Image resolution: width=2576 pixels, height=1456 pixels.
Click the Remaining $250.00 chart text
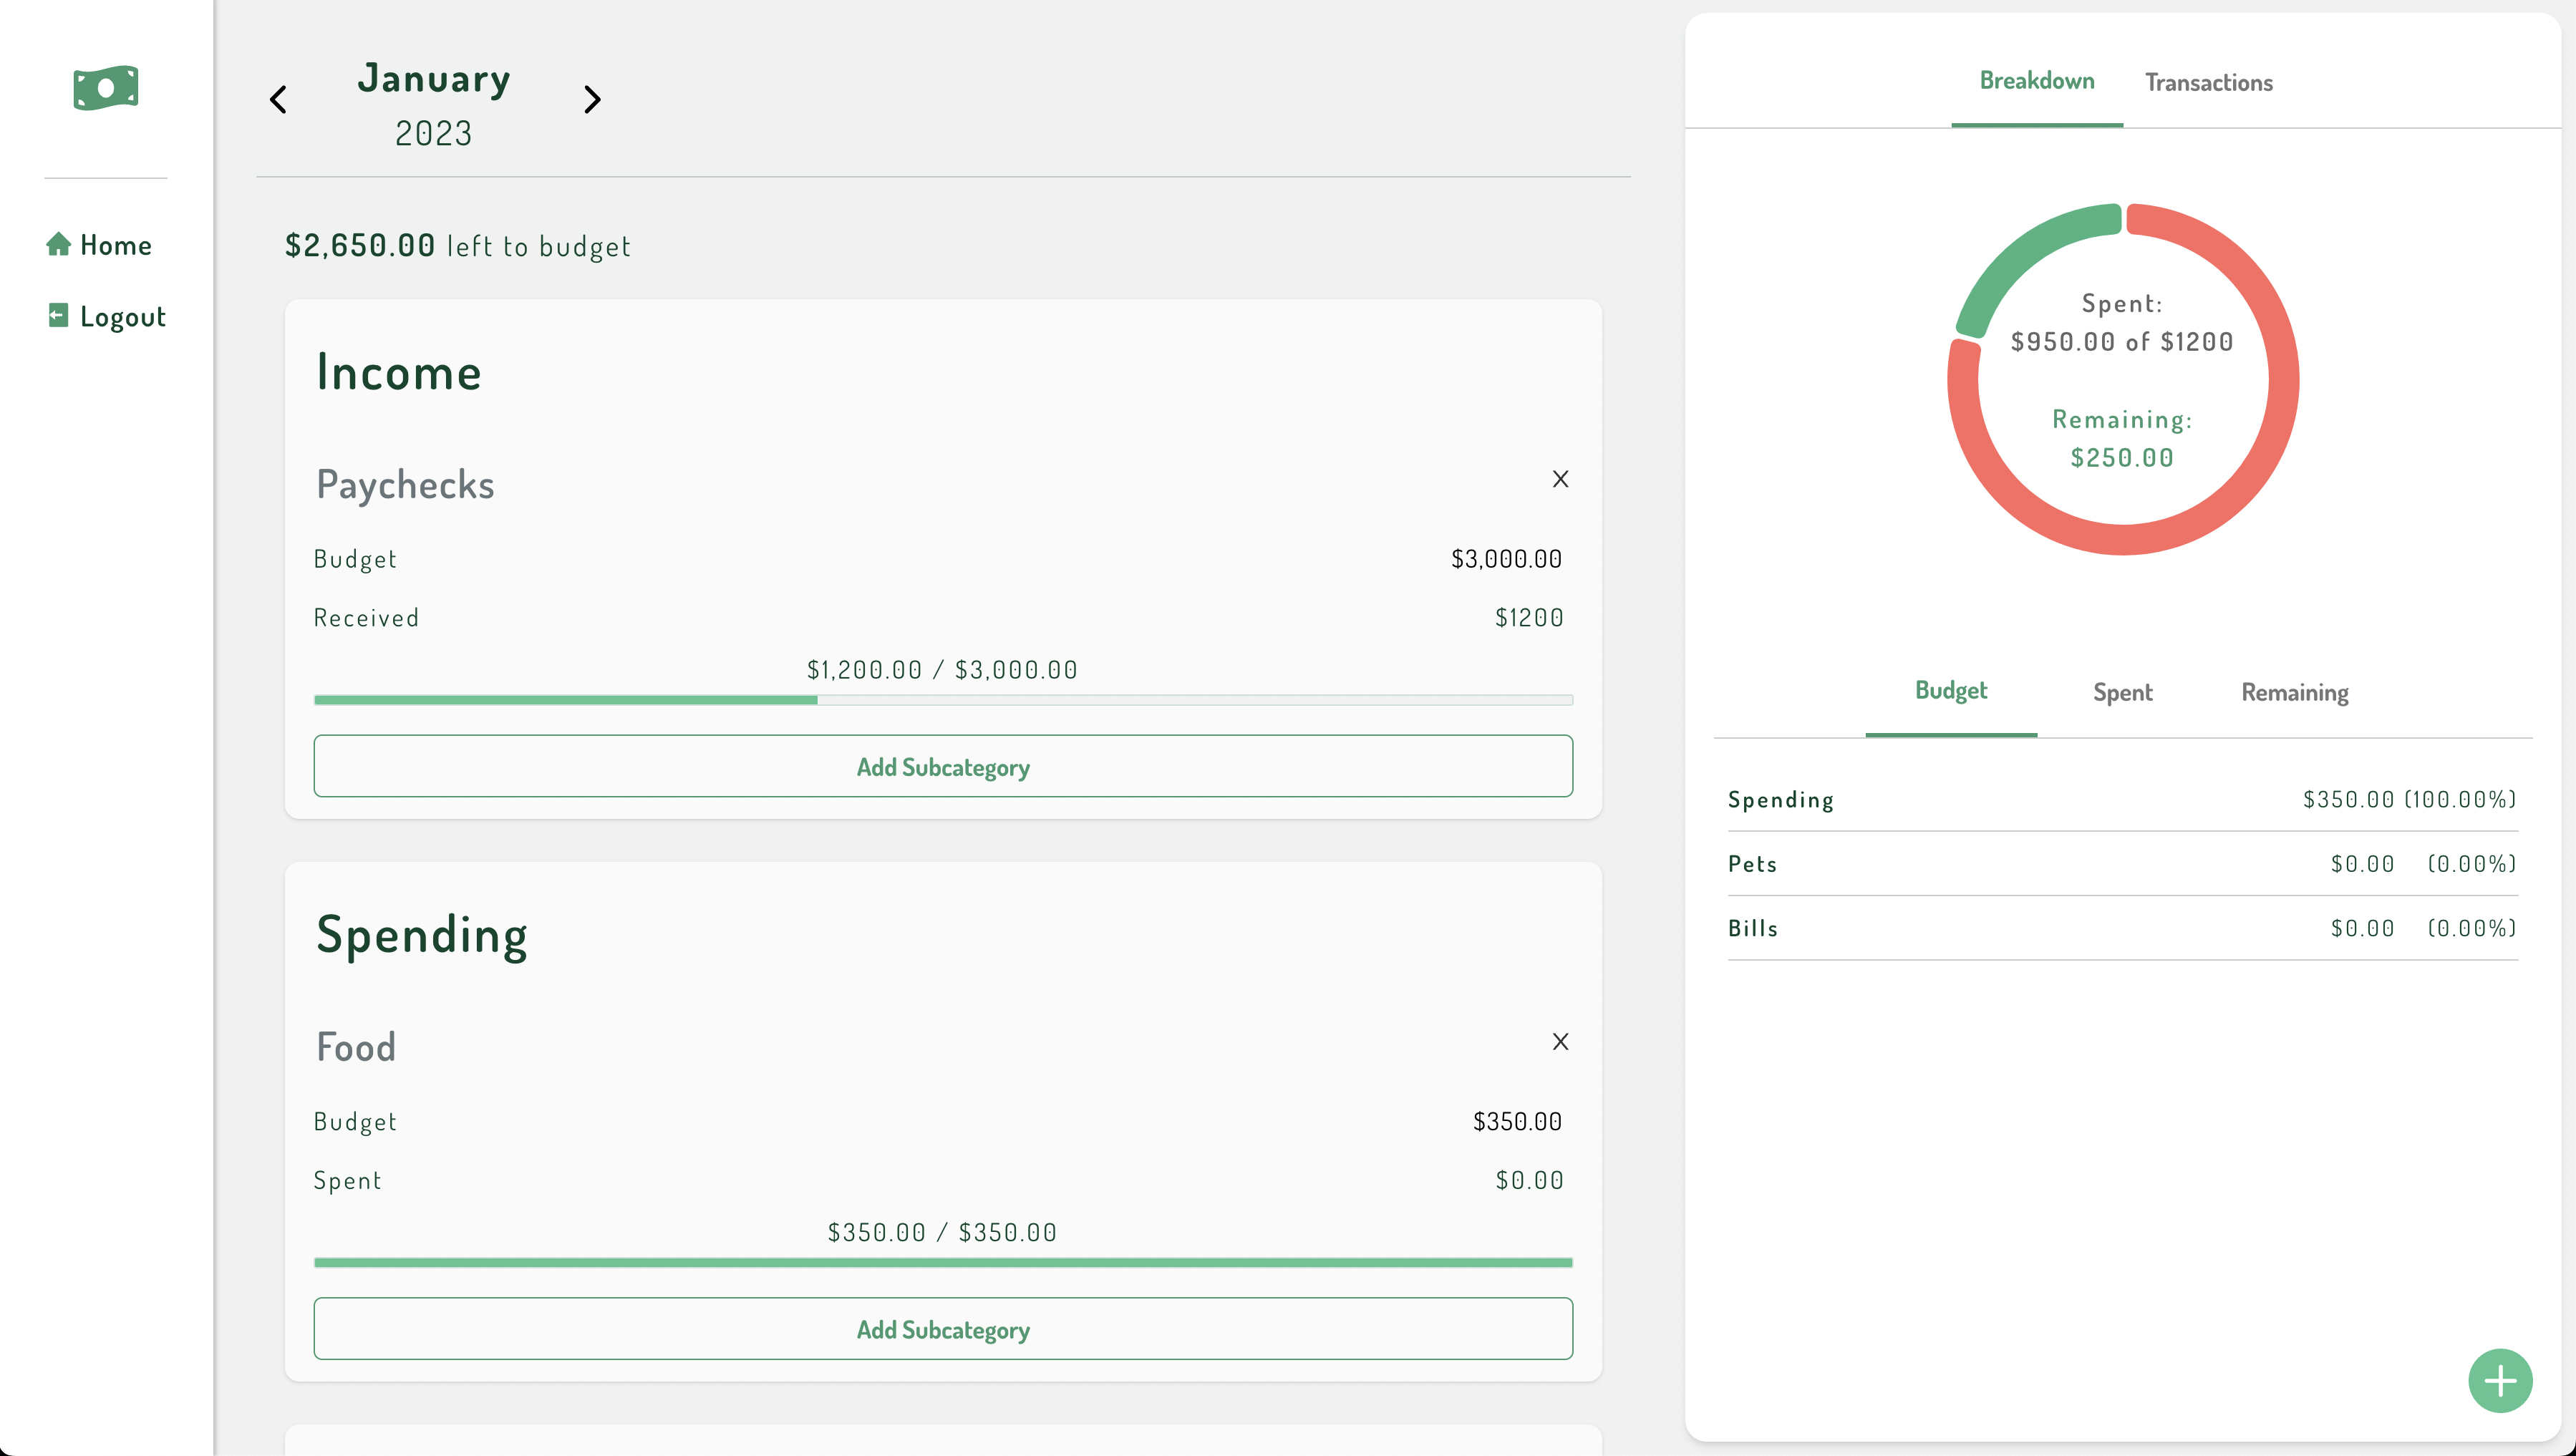[x=2122, y=438]
